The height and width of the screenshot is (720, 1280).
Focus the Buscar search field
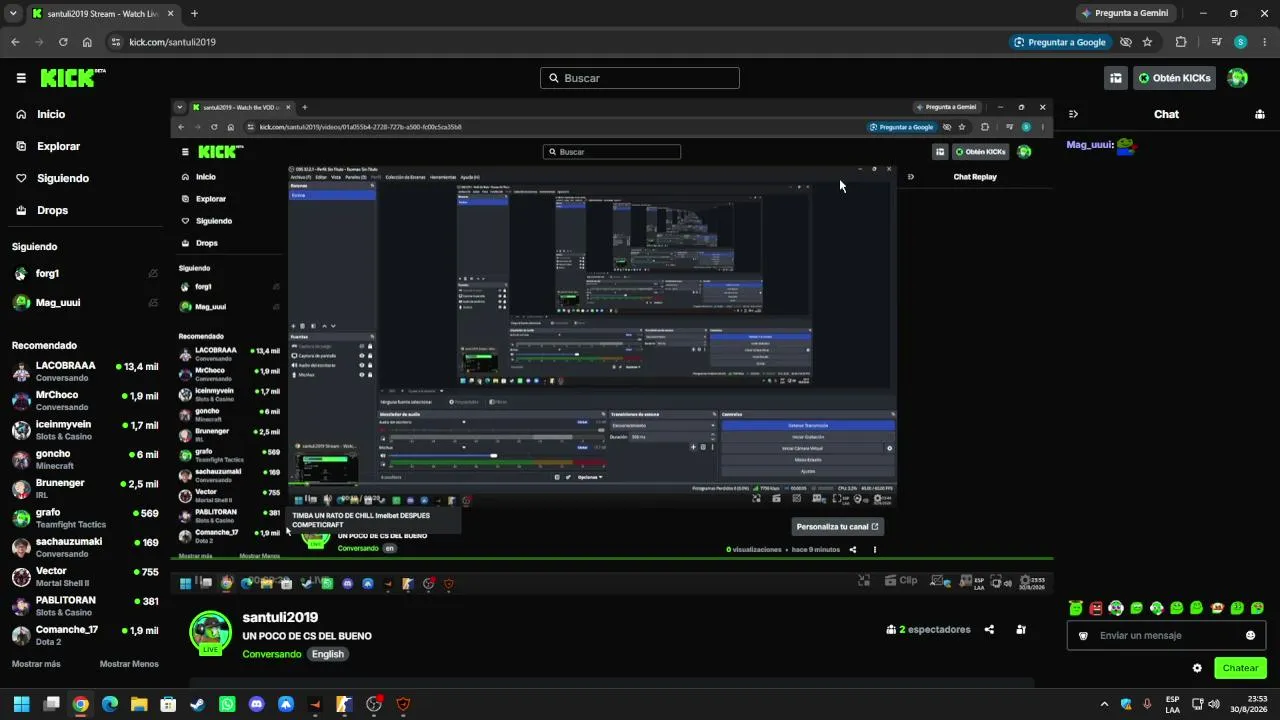click(640, 78)
